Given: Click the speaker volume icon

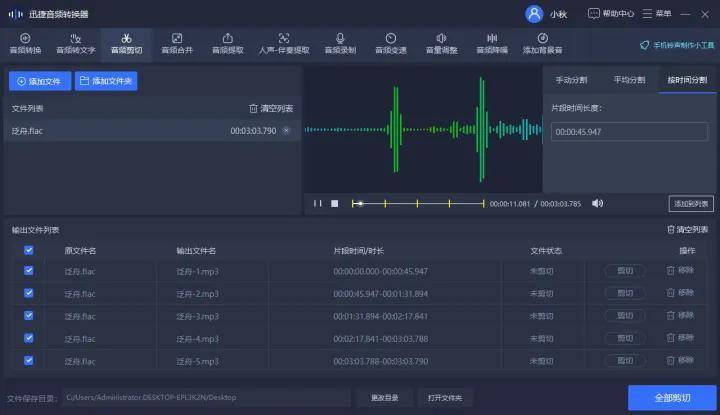Looking at the screenshot, I should point(597,203).
